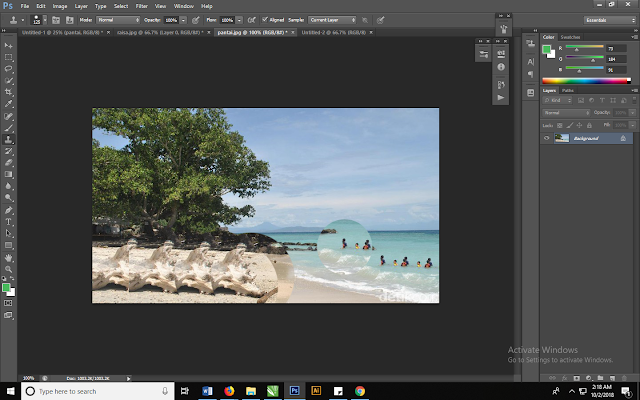Click the color spectrum ramp bar

(x=585, y=80)
